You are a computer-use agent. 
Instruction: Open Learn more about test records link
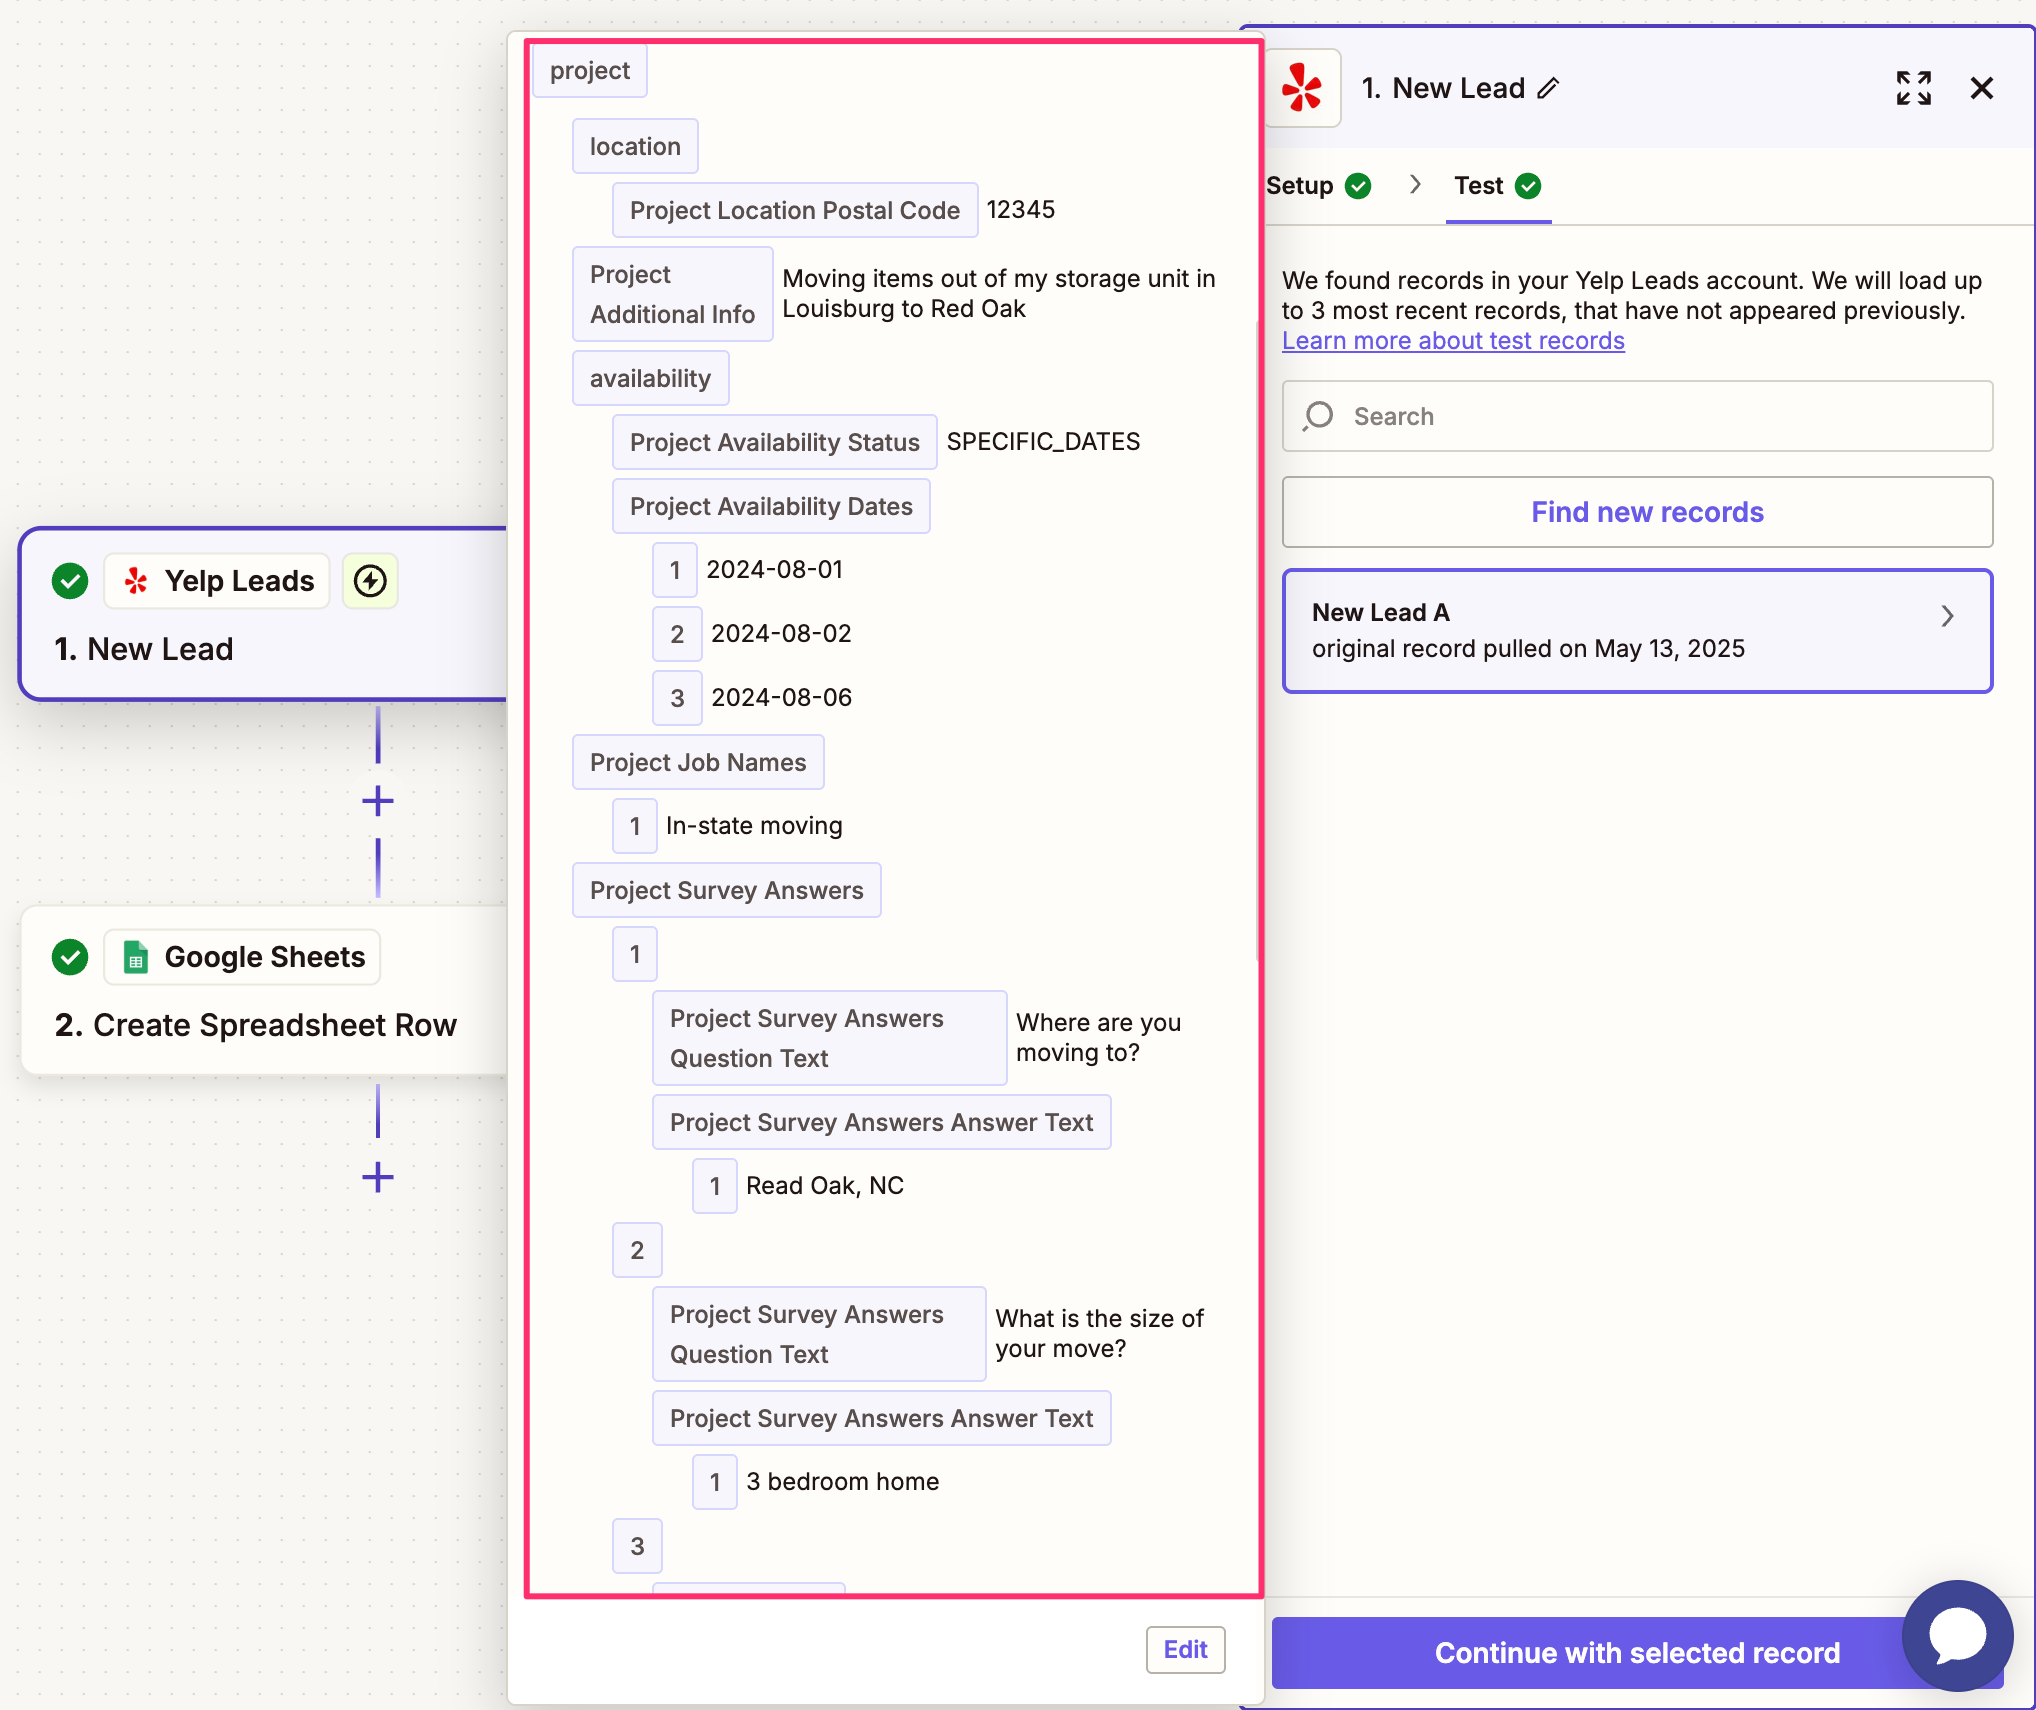pos(1452,341)
